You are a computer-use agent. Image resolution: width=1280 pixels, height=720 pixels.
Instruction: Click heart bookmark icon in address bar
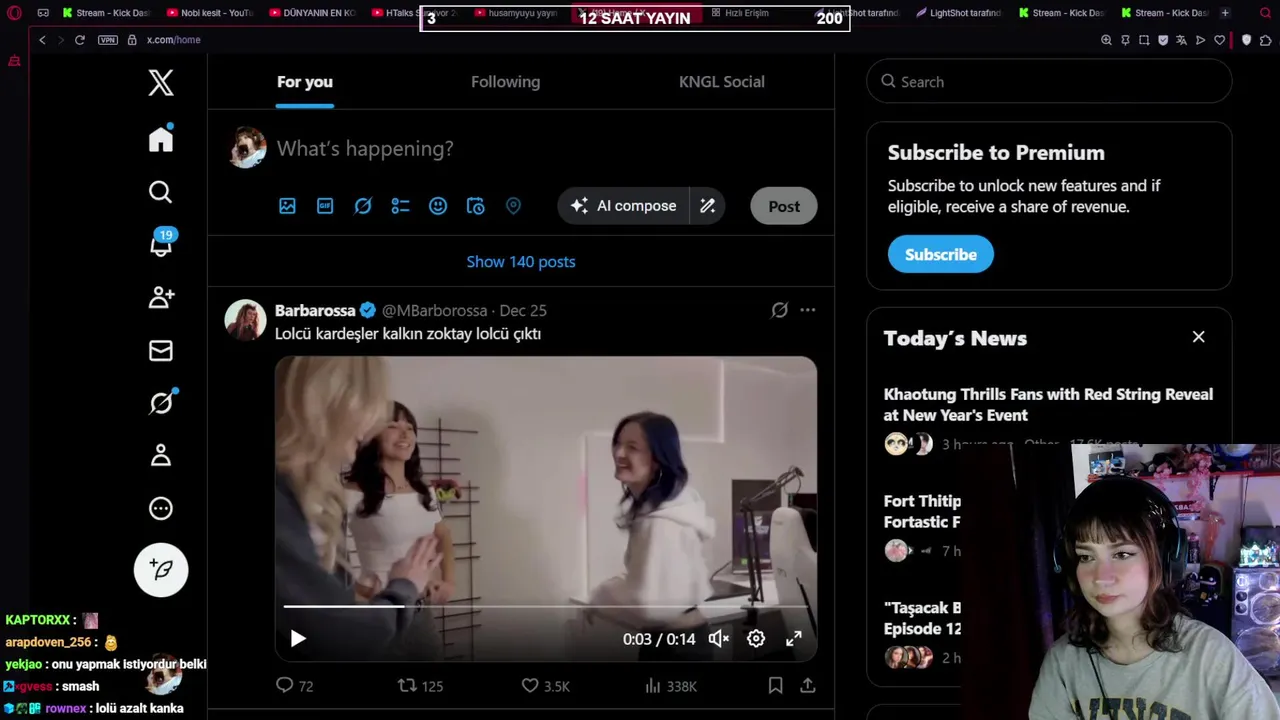click(1220, 40)
